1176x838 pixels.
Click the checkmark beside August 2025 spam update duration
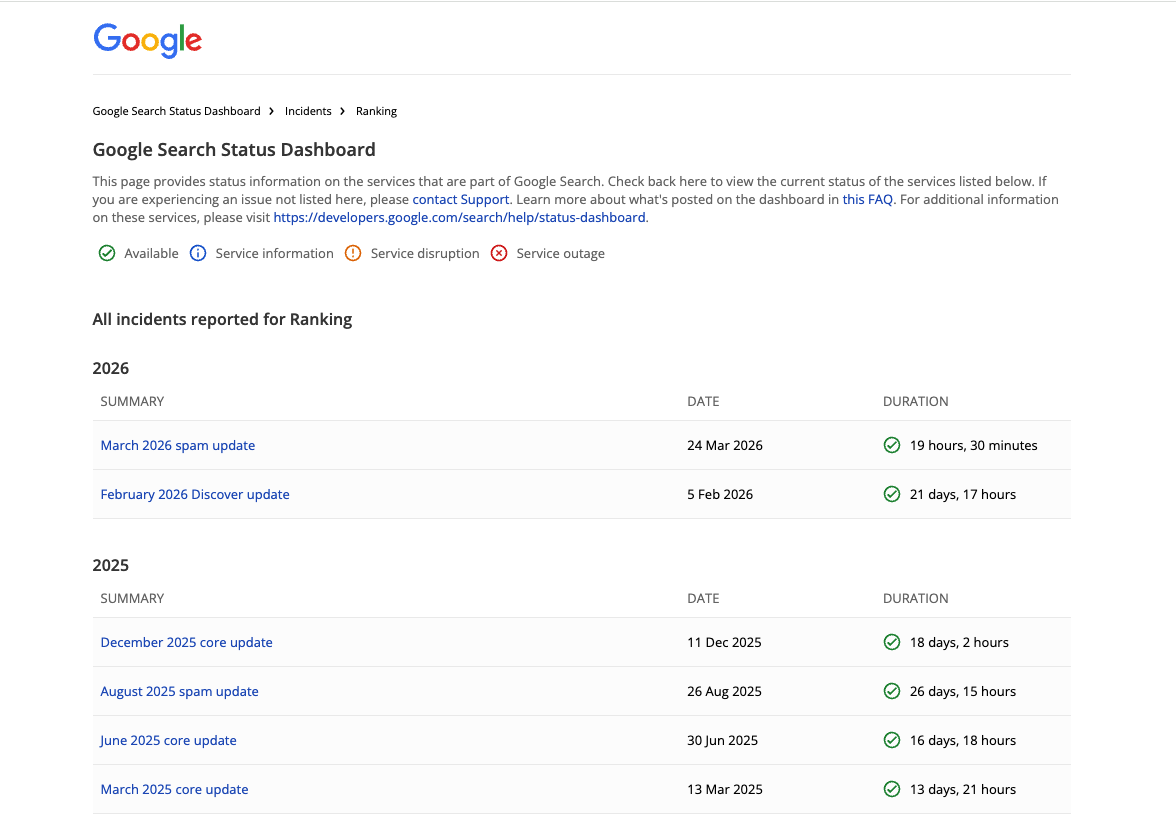tap(892, 691)
